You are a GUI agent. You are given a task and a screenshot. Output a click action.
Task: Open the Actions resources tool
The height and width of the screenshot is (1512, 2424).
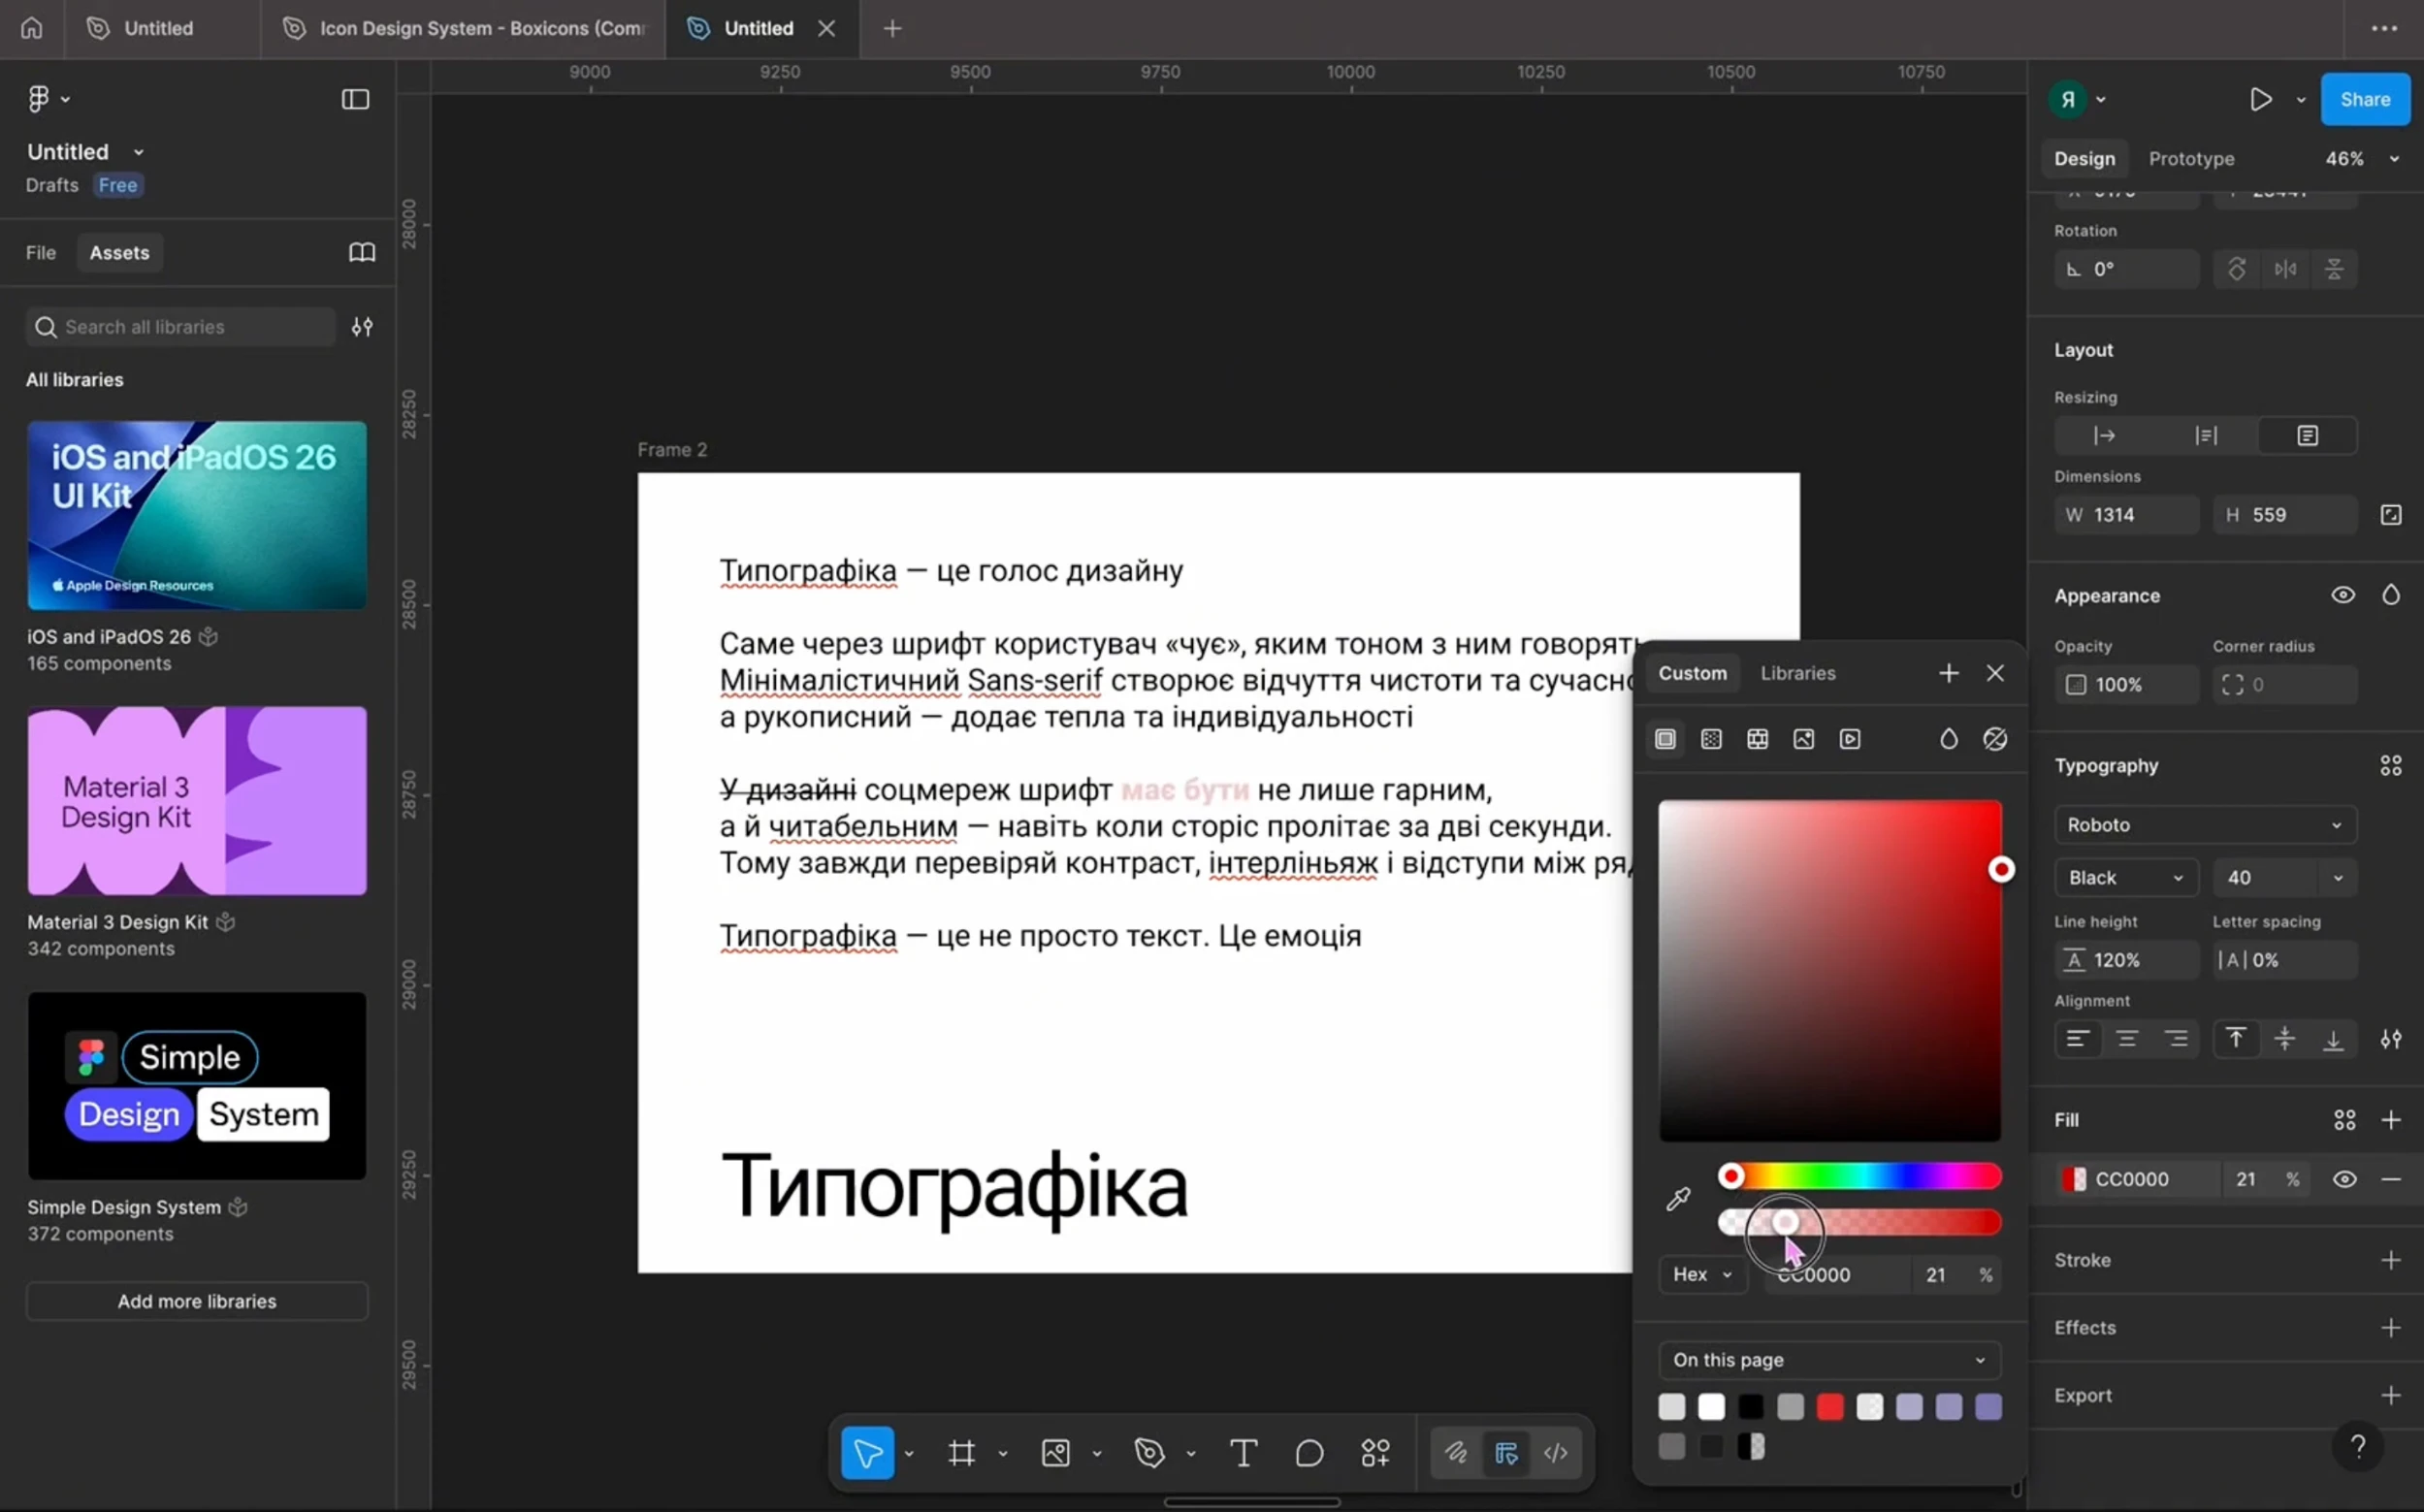click(1376, 1452)
